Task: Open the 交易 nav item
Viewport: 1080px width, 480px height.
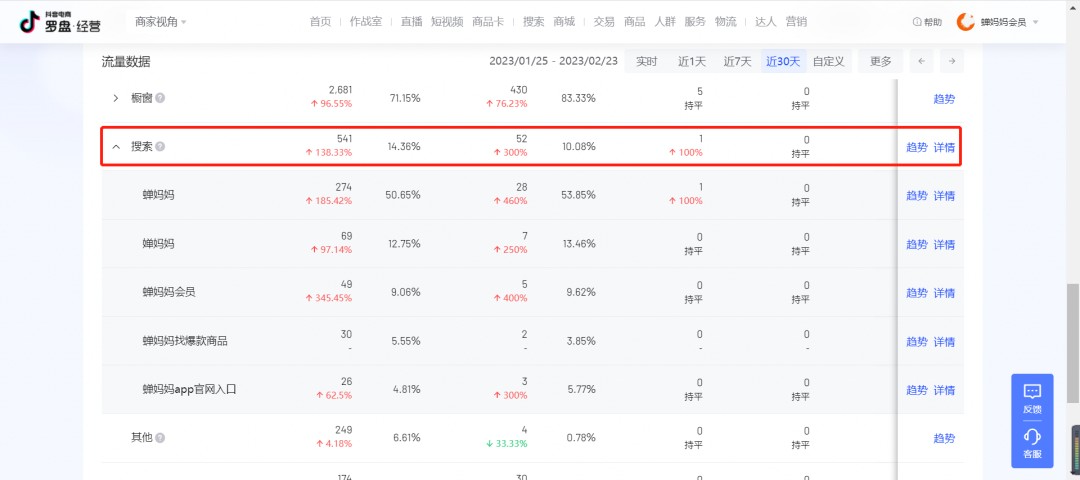Action: (x=604, y=22)
